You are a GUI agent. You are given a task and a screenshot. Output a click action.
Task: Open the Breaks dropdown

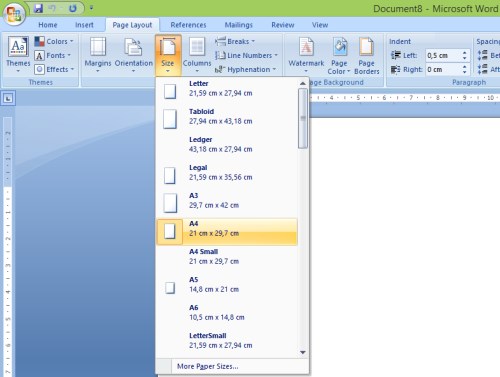click(235, 41)
